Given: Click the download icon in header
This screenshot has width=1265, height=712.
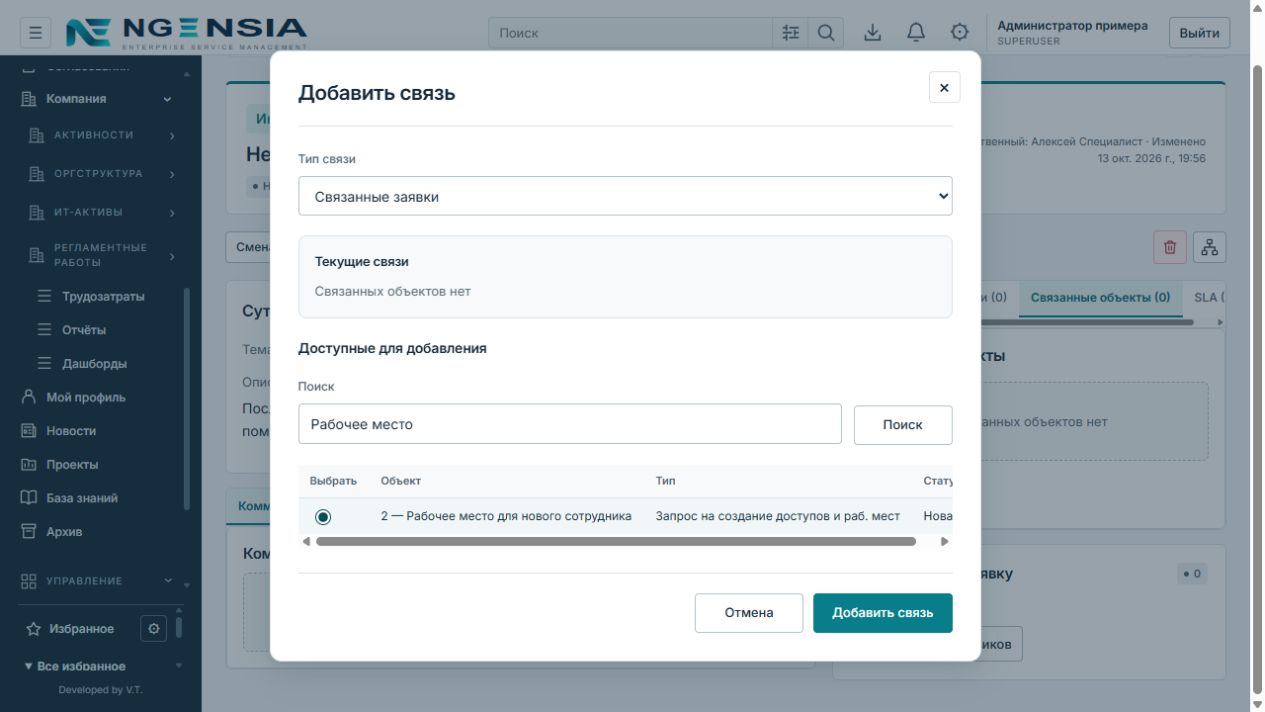Looking at the screenshot, I should click(x=873, y=33).
